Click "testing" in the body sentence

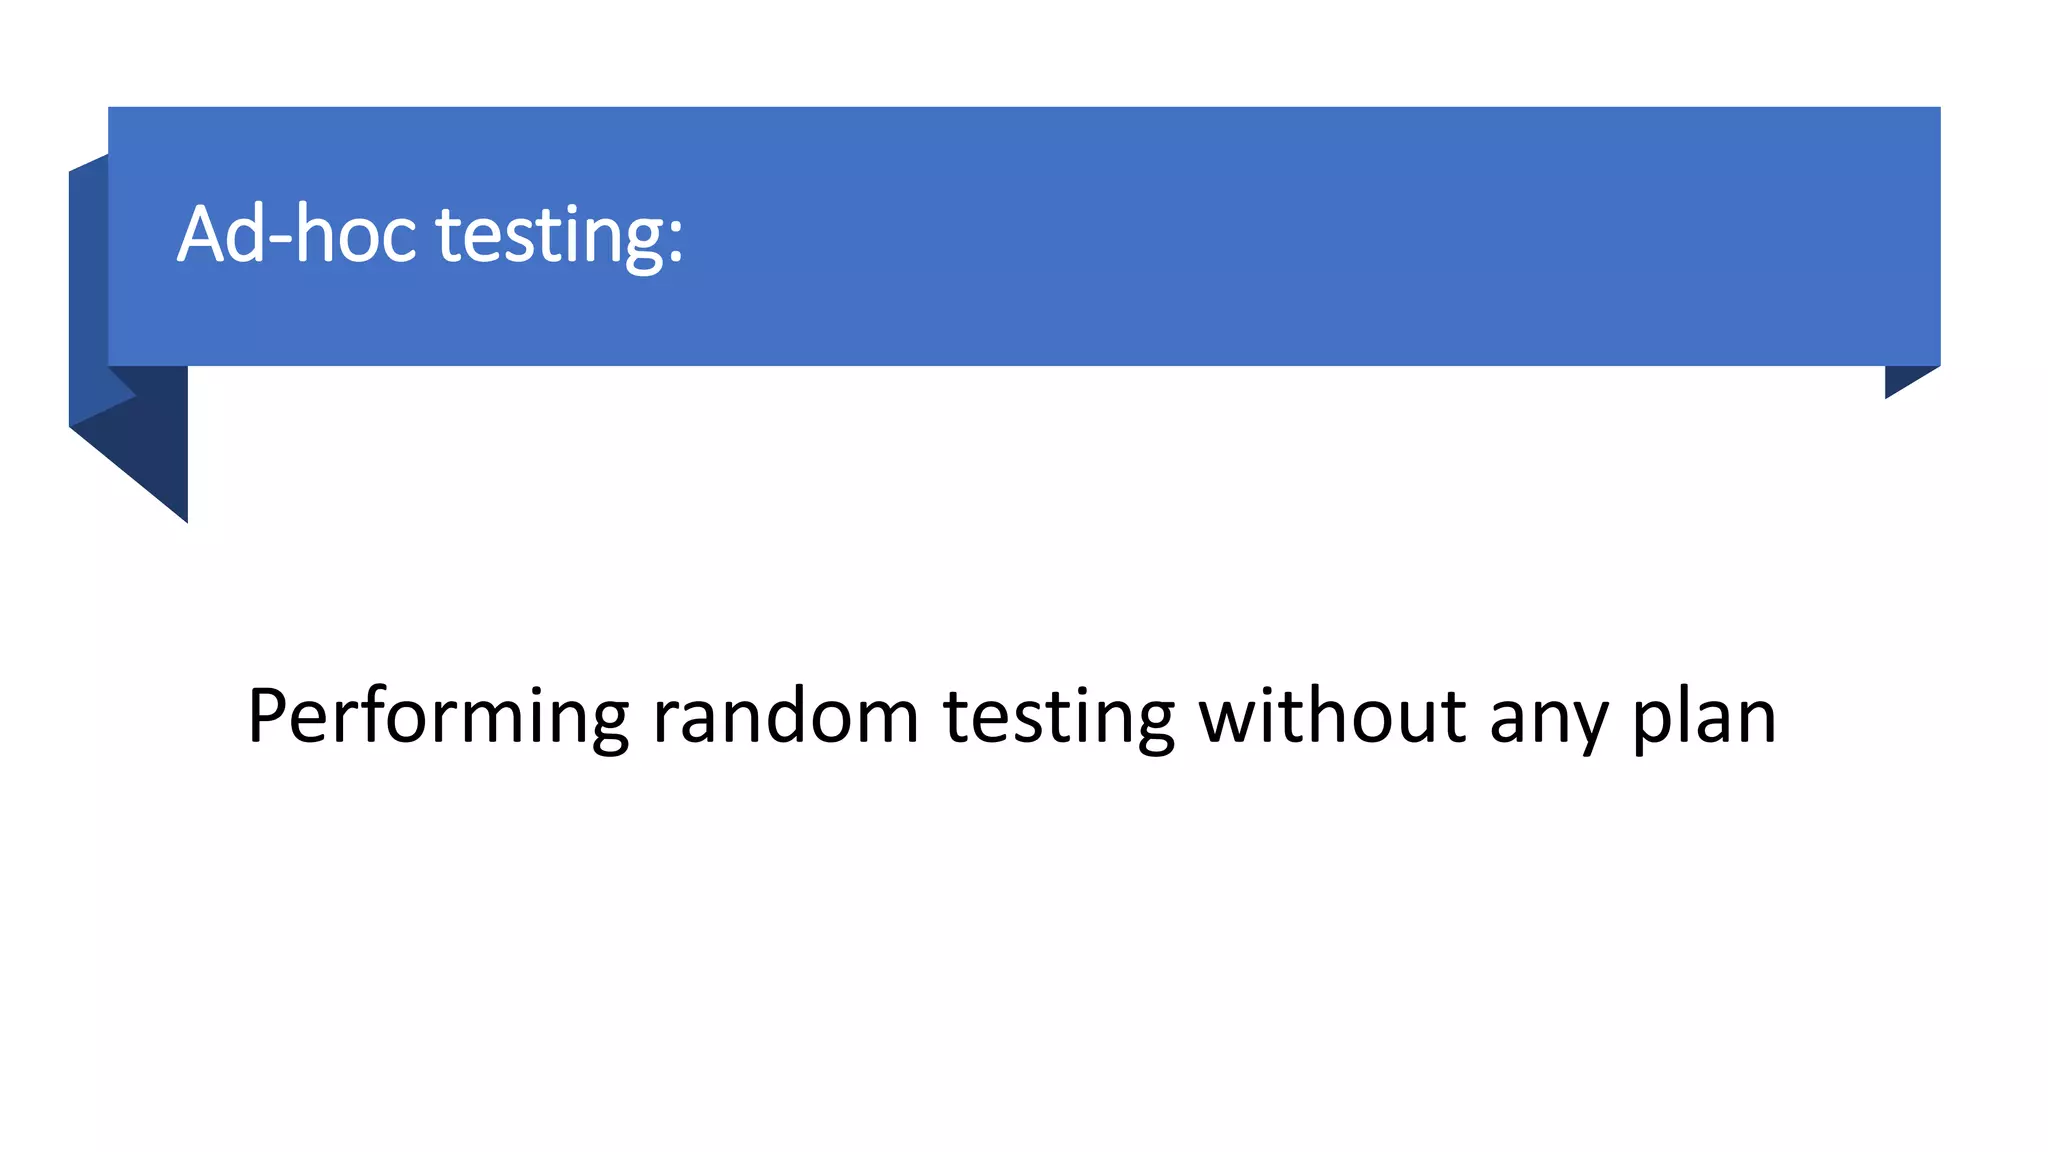click(x=1058, y=717)
